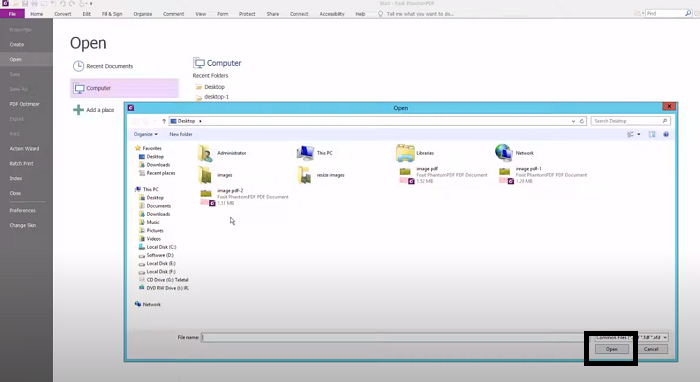This screenshot has height=382, width=700.
Task: Select Network in the navigation tree
Action: click(148, 304)
